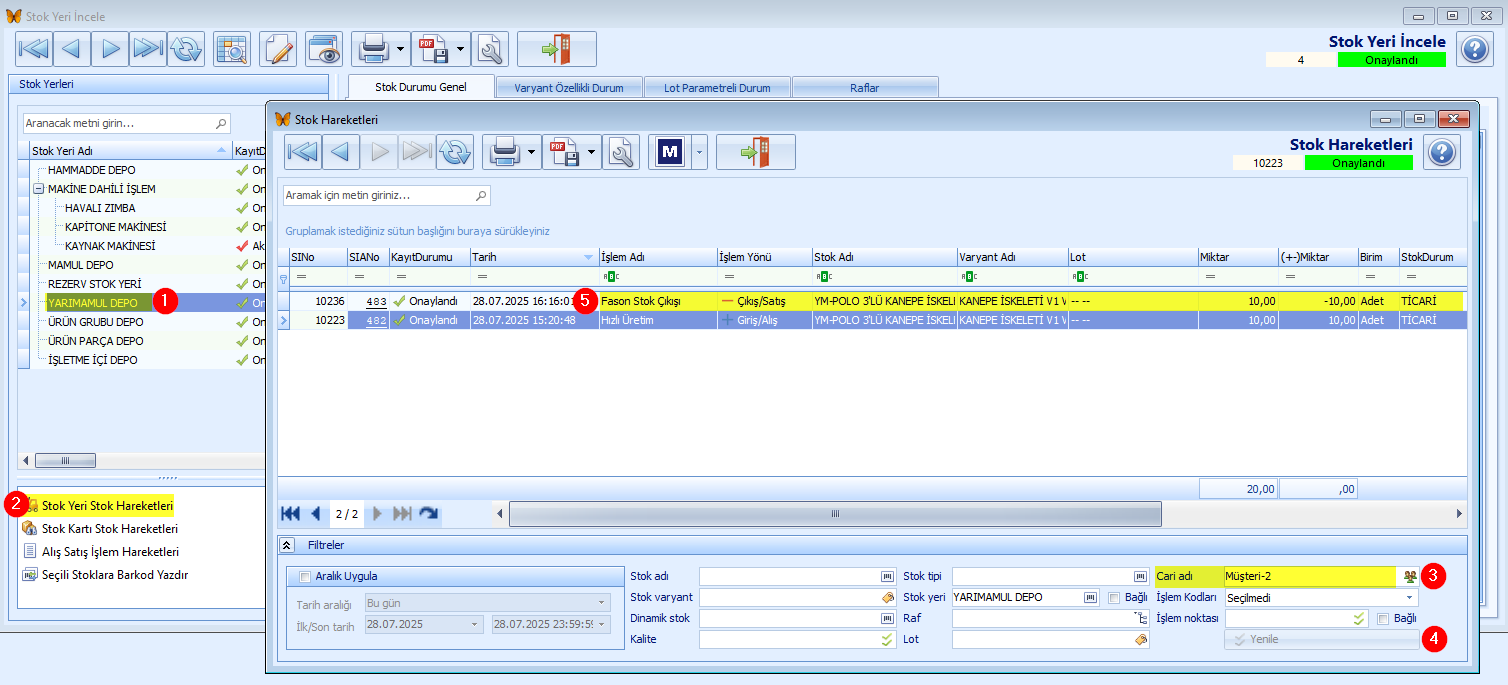Open help in Stok Yeri İncele window
Viewport: 1508px width, 685px height.
click(1475, 49)
